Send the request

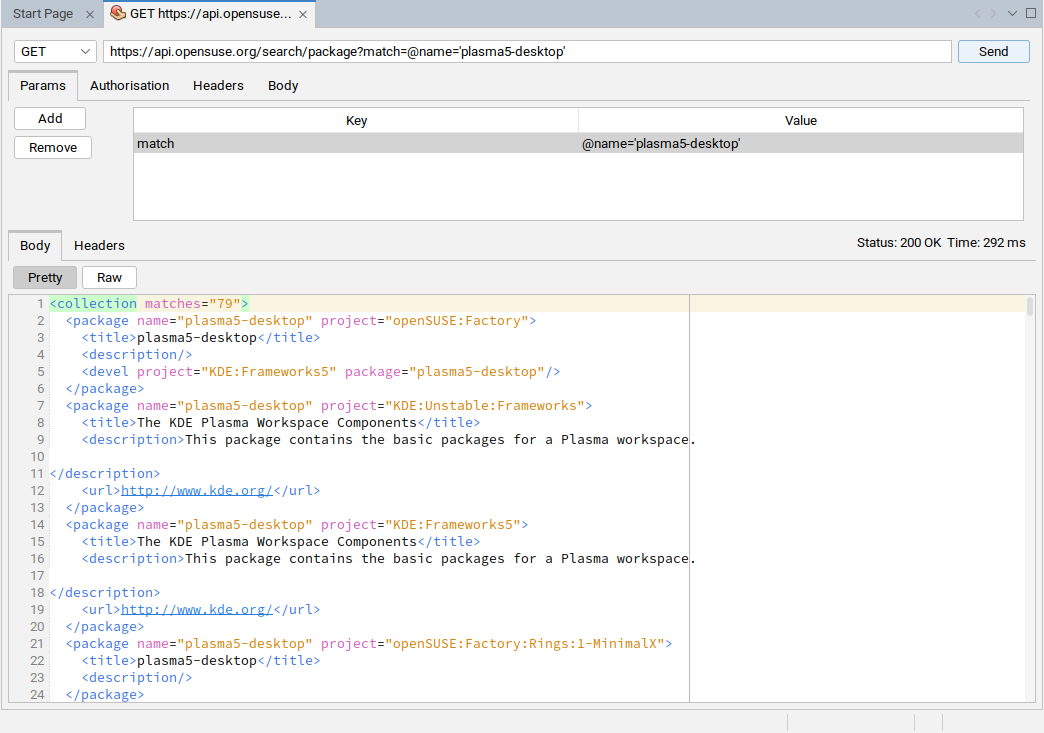tap(993, 51)
